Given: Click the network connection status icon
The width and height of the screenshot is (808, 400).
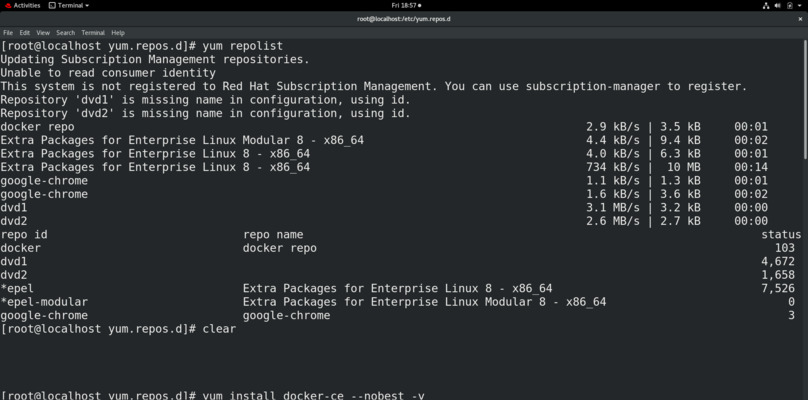Looking at the screenshot, I should click(764, 5).
